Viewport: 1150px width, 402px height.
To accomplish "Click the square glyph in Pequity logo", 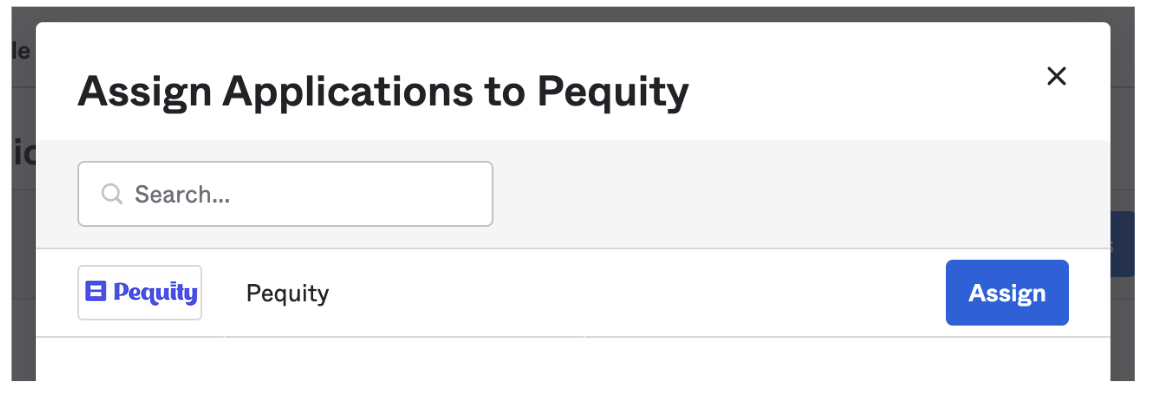I will tap(96, 291).
